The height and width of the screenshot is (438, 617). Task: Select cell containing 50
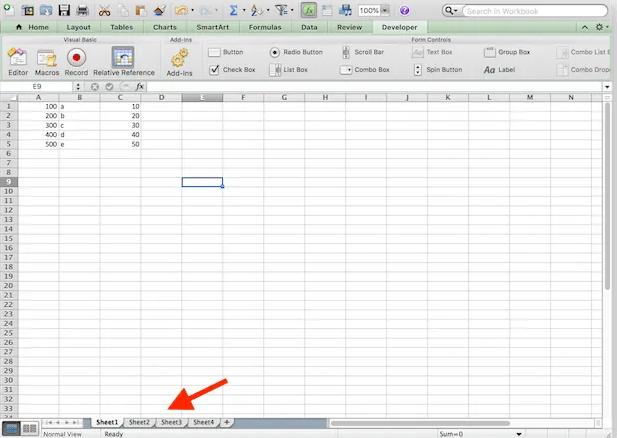click(x=120, y=144)
